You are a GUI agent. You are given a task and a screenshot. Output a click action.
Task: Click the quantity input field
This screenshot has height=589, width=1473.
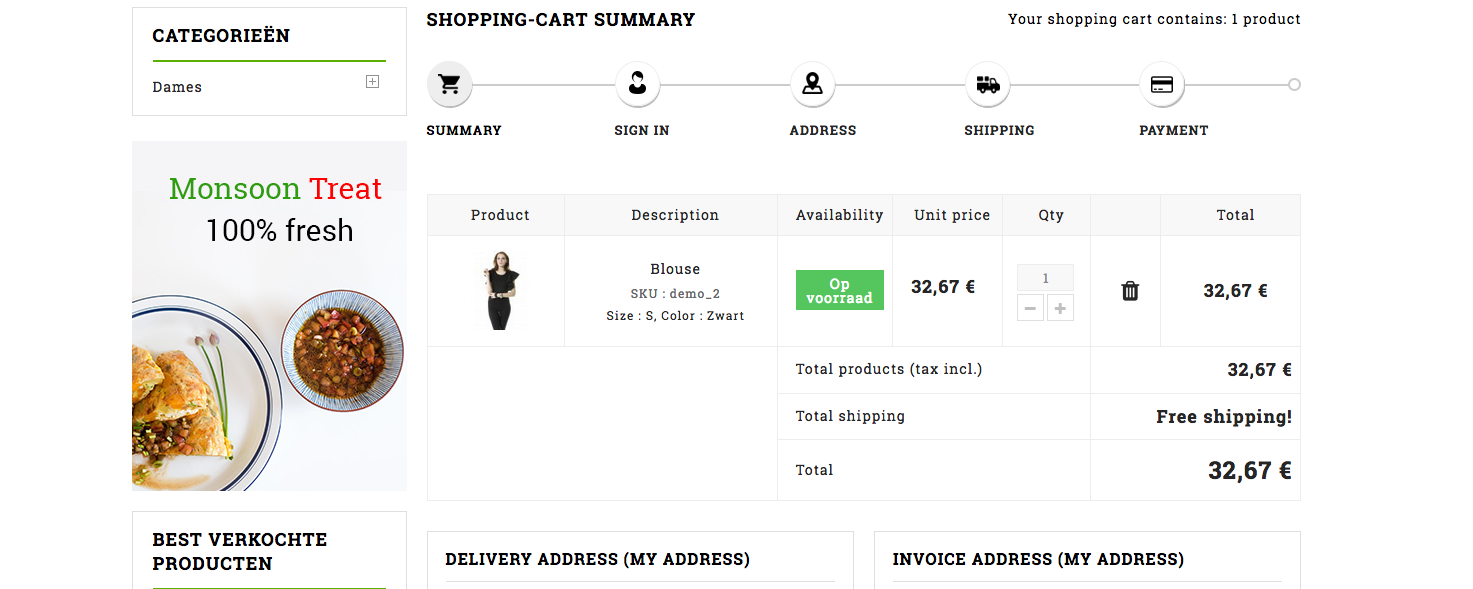(x=1045, y=278)
